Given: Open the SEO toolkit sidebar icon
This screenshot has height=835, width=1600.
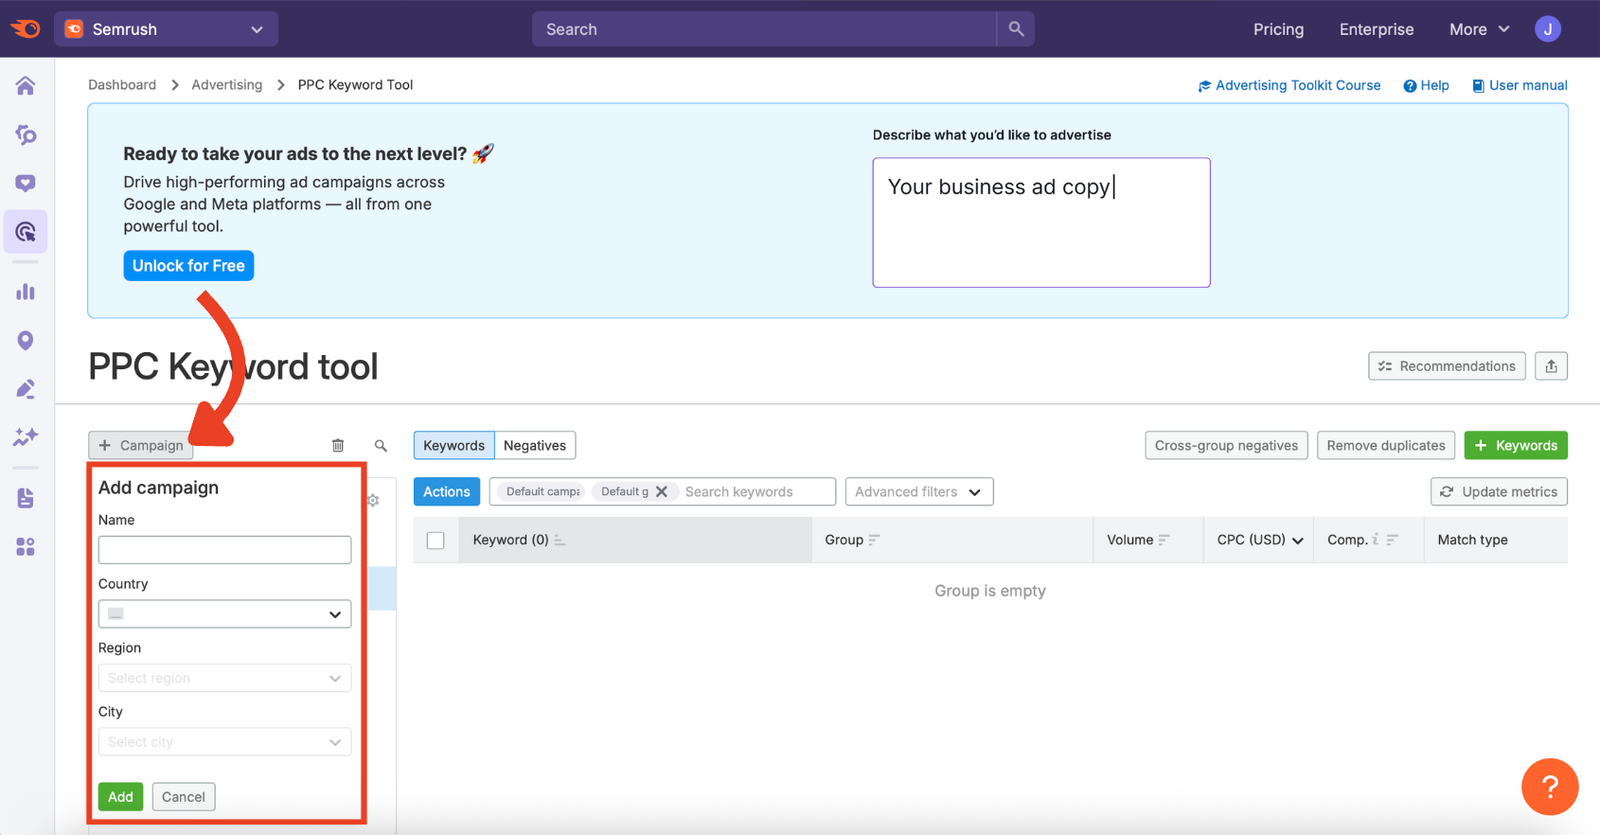Looking at the screenshot, I should click(x=26, y=135).
